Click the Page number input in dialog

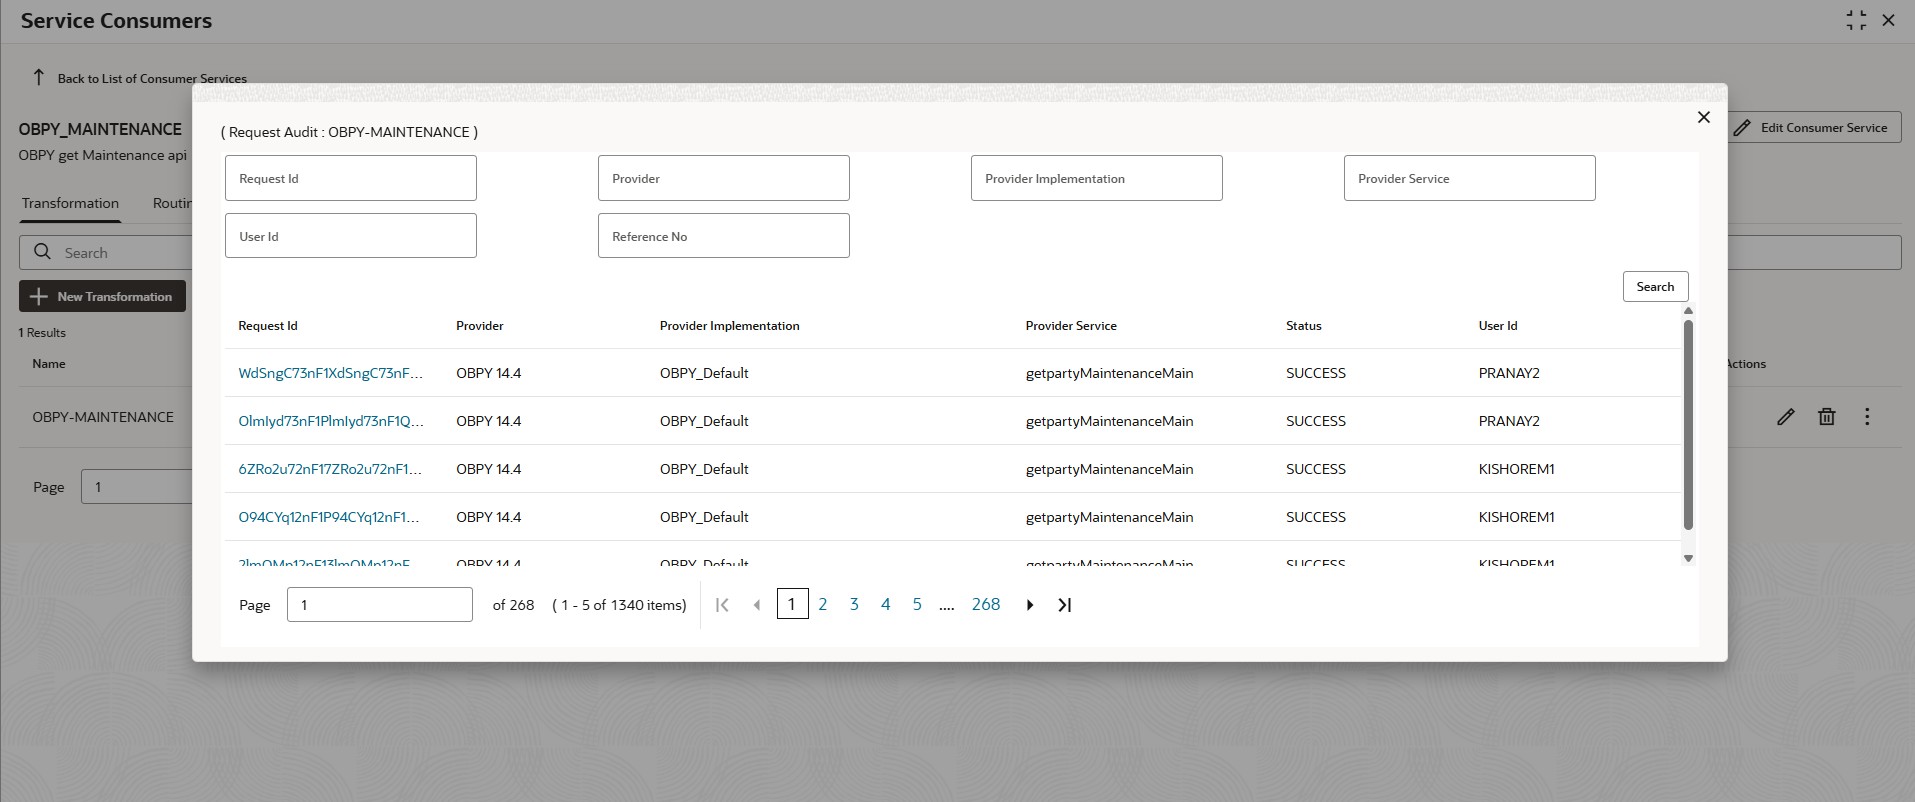pyautogui.click(x=380, y=604)
